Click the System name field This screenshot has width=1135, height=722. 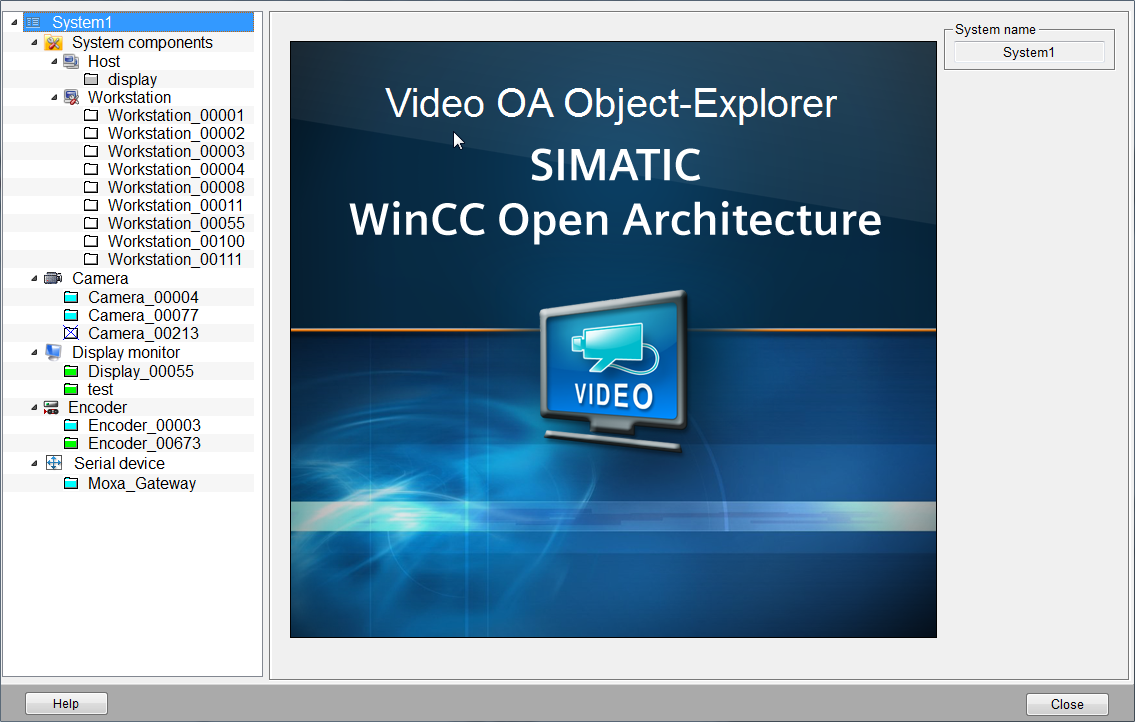click(x=1029, y=53)
